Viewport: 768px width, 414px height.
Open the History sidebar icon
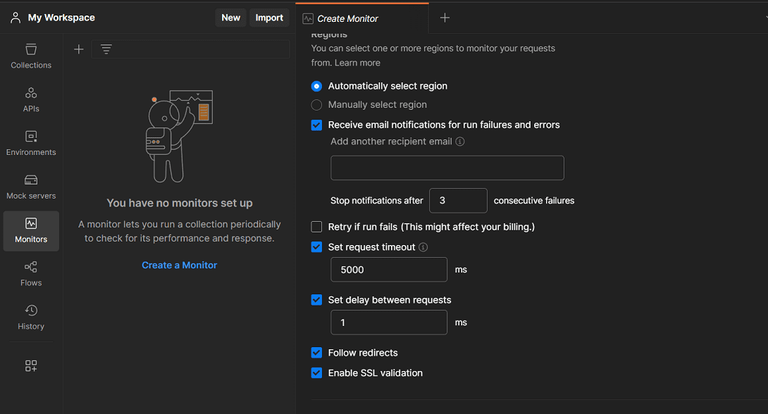coord(31,316)
